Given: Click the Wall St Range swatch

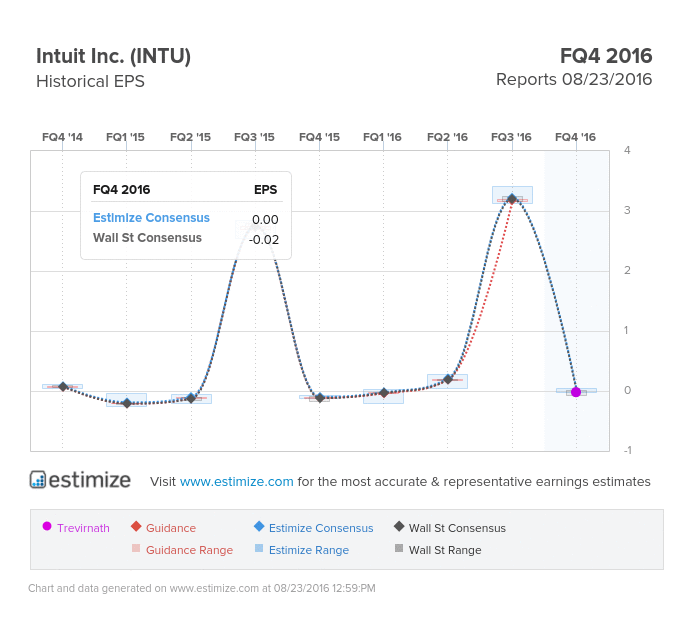Looking at the screenshot, I should click(x=399, y=548).
